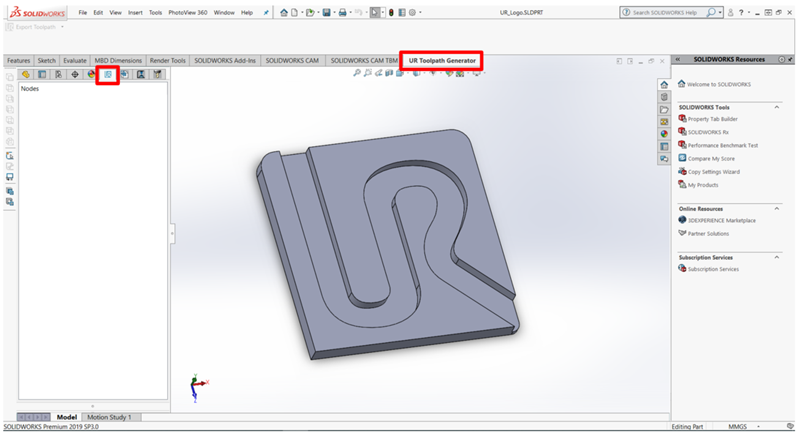
Task: Open the DimXpertManager crosshair tab icon
Action: (75, 74)
